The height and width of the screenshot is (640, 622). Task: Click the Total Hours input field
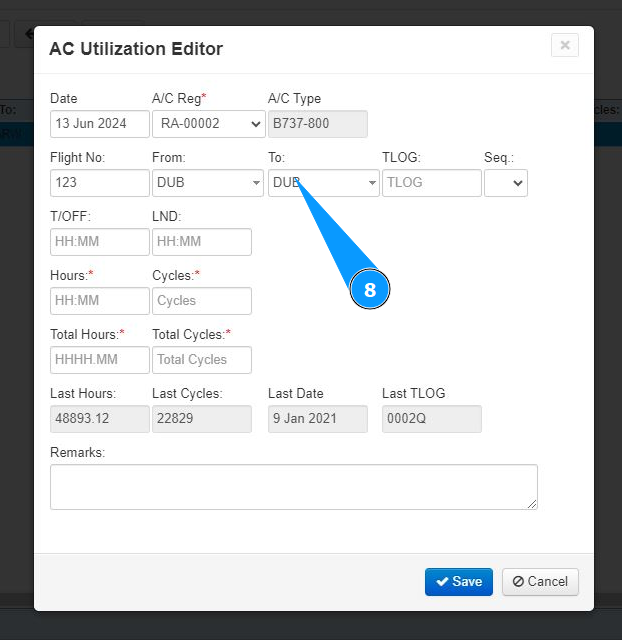click(99, 360)
